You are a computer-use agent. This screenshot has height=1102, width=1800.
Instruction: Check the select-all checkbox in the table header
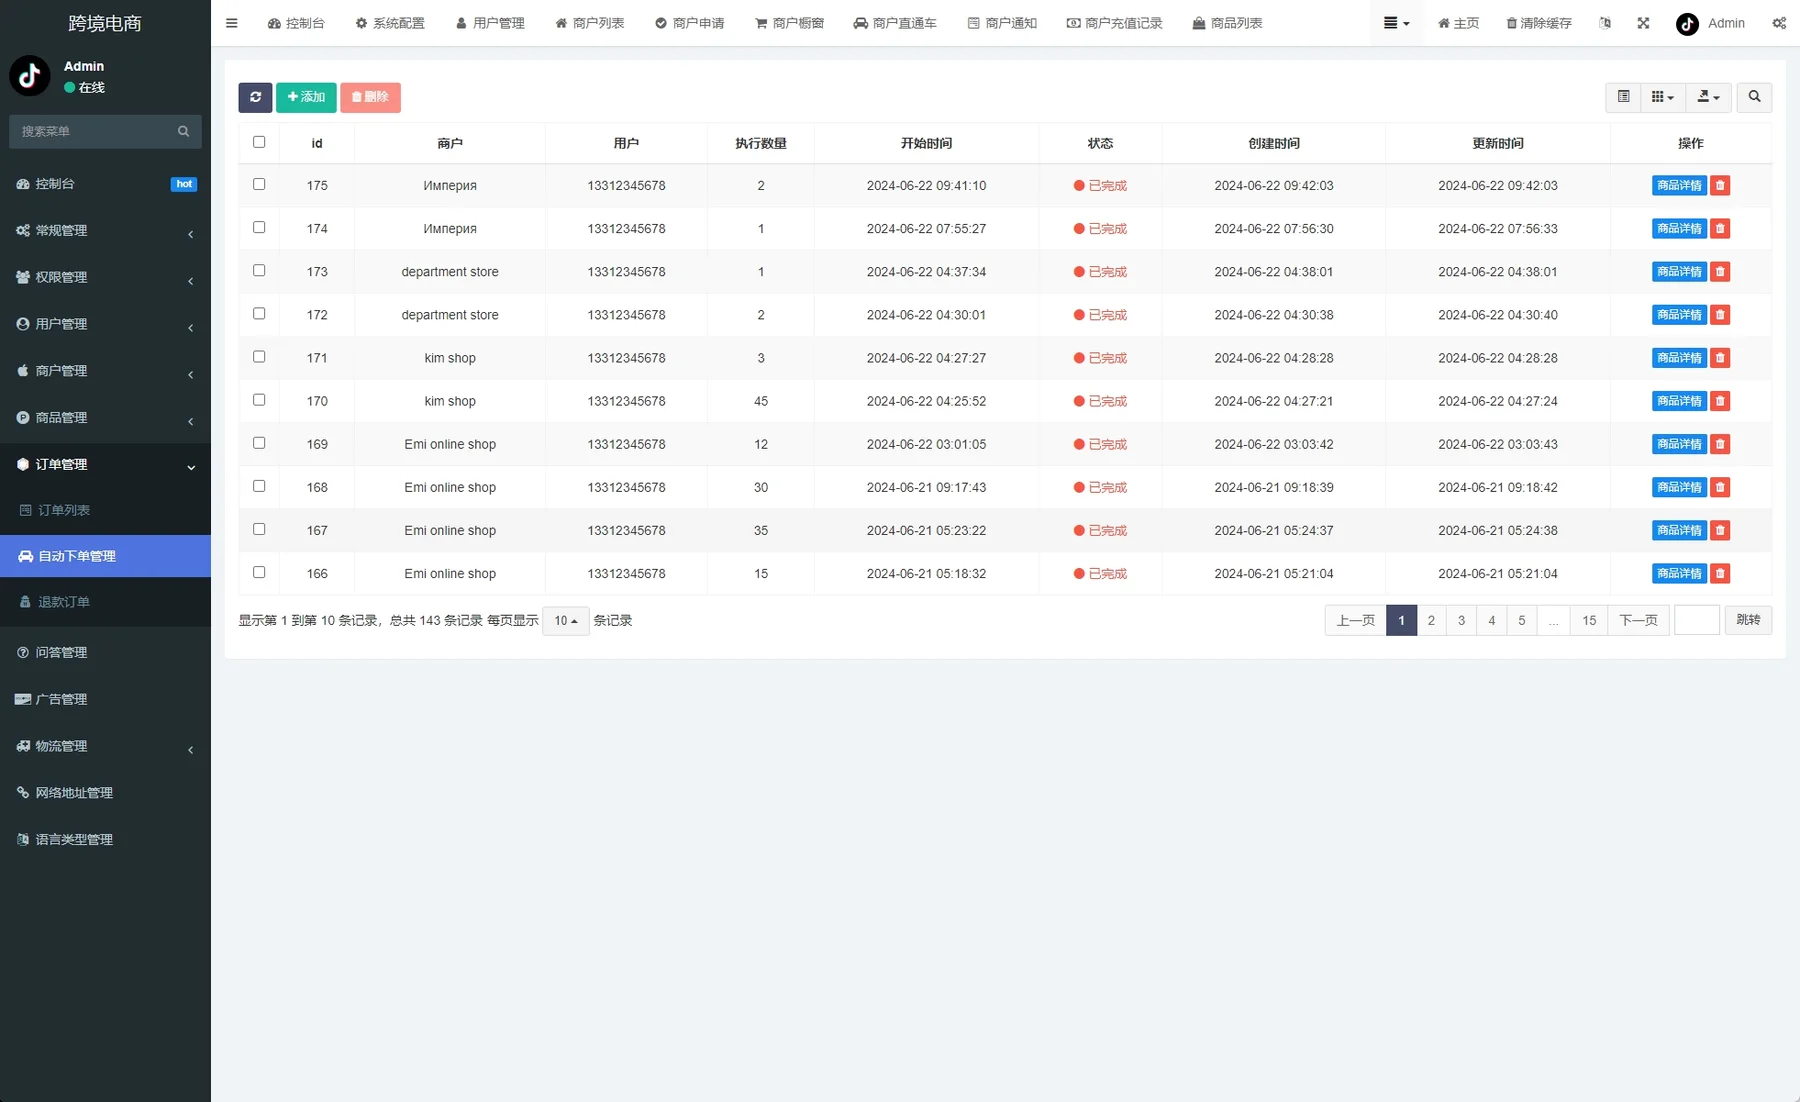point(259,142)
